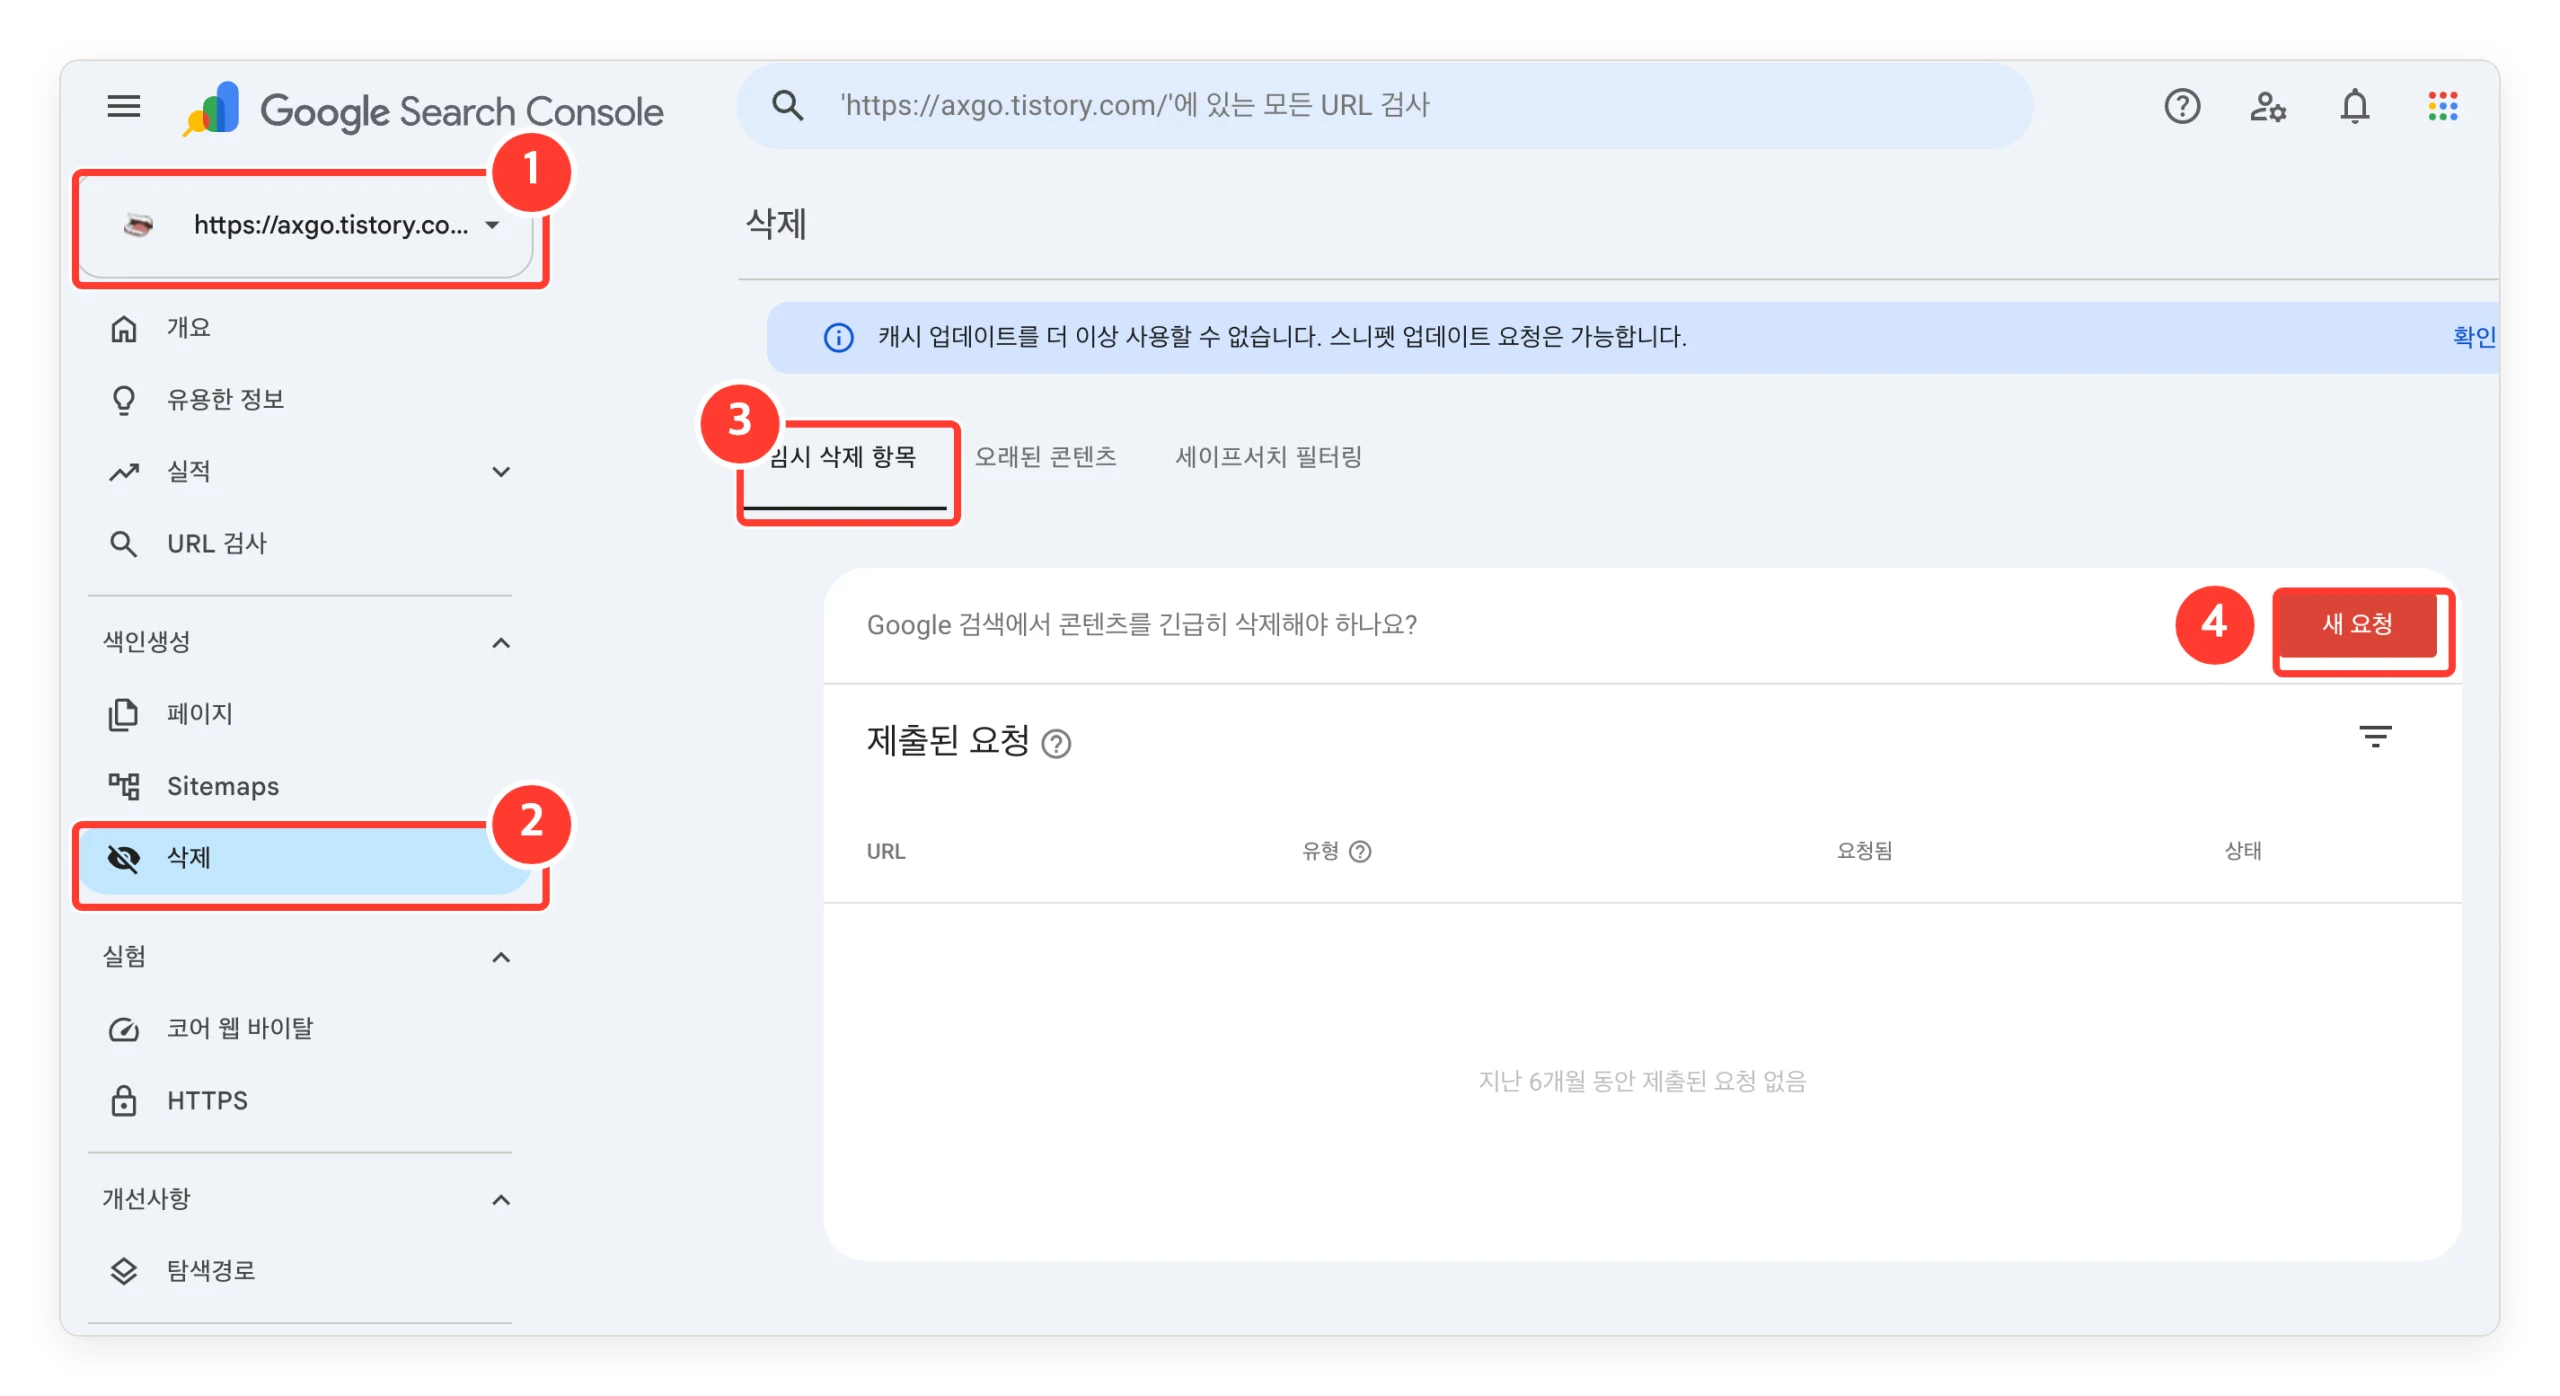Click the 상태 column header
The width and height of the screenshot is (2560, 1396).
2242,851
